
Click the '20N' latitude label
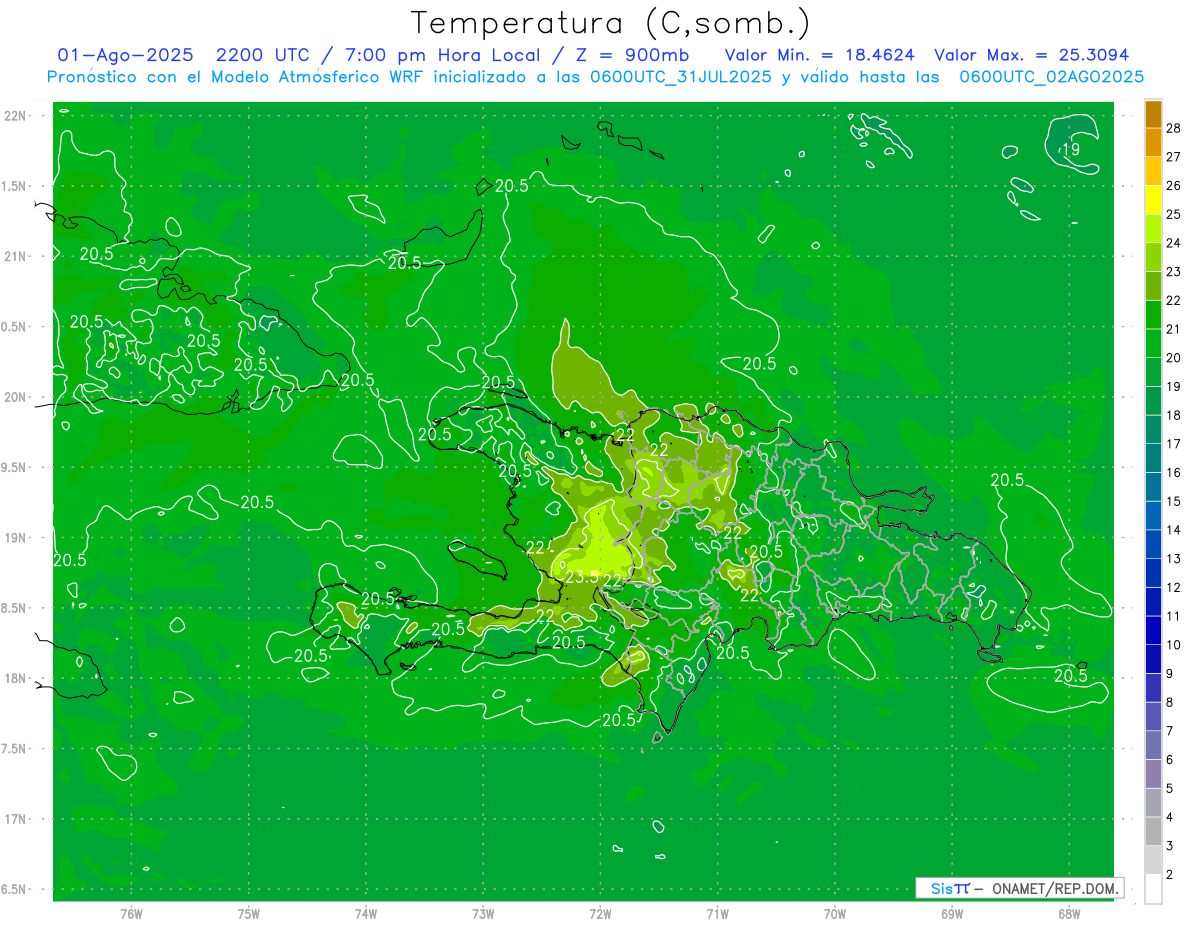tap(14, 397)
